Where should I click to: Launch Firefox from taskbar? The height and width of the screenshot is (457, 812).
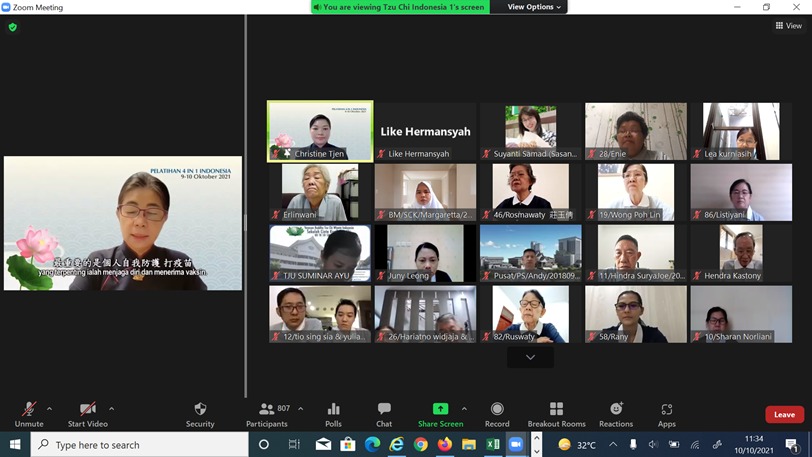click(444, 445)
